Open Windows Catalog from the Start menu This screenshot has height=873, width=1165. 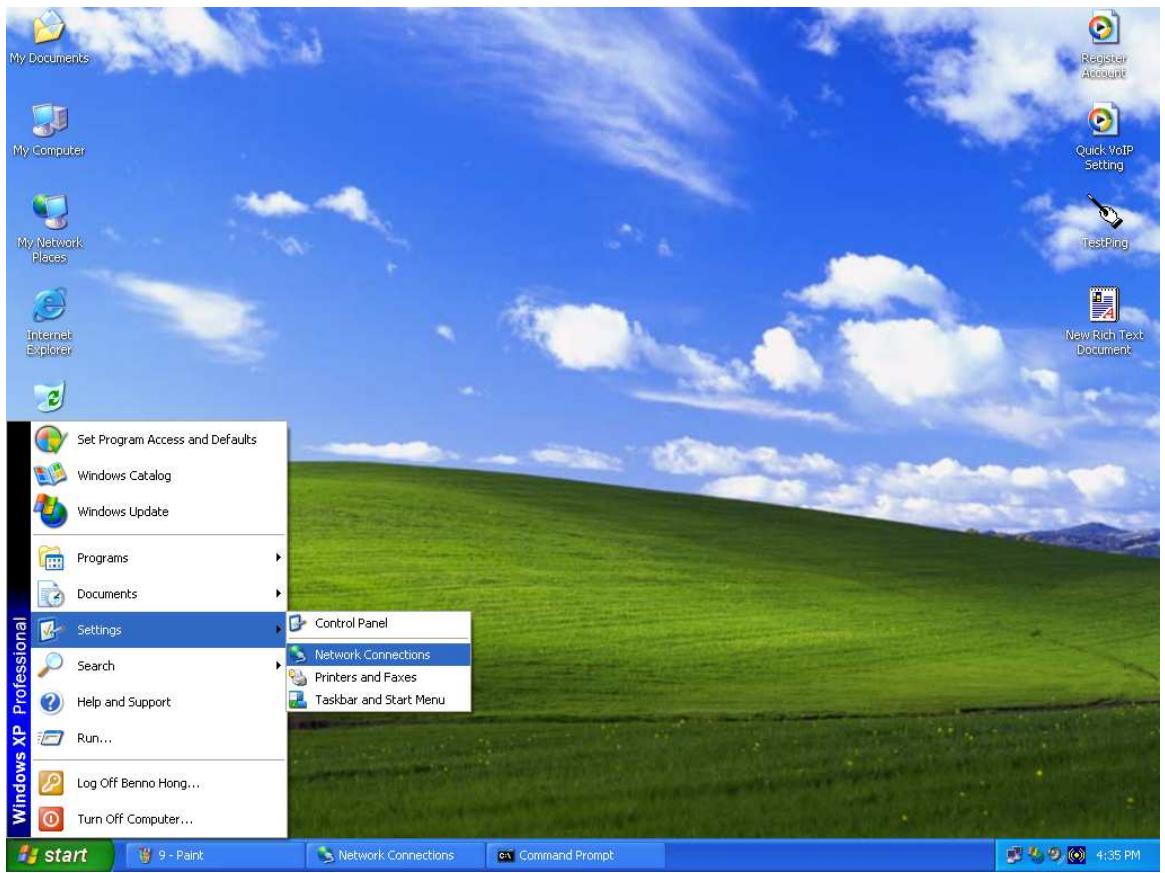158,476
